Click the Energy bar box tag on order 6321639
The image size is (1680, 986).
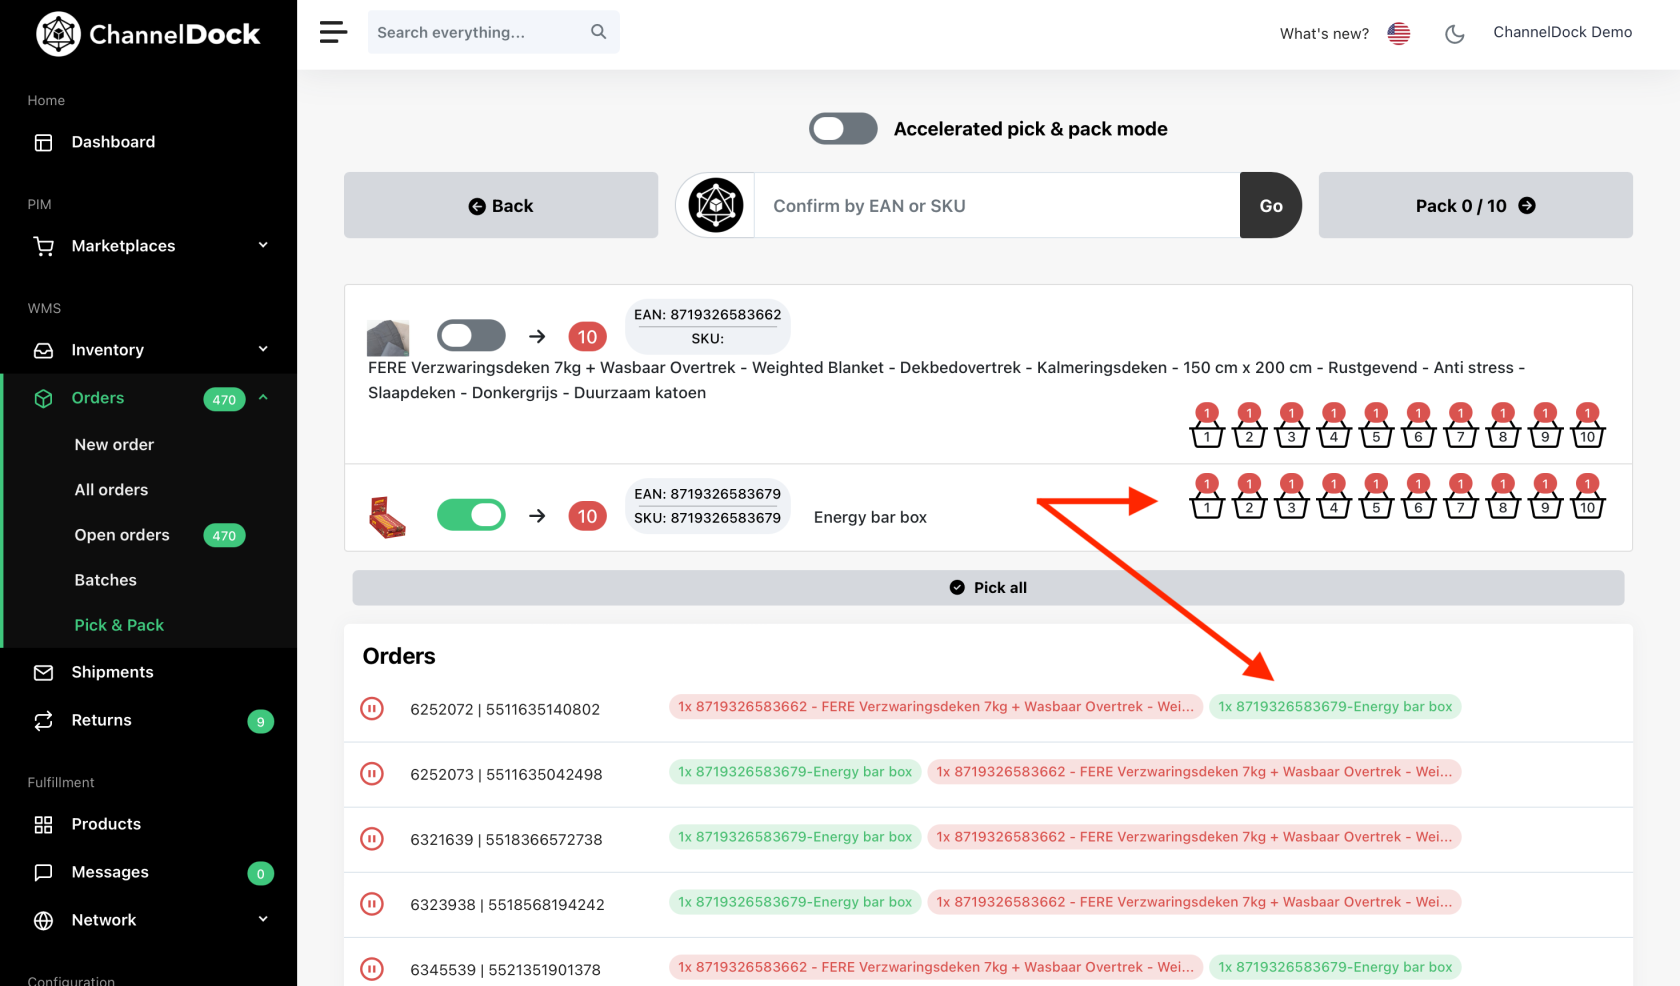[x=795, y=837]
